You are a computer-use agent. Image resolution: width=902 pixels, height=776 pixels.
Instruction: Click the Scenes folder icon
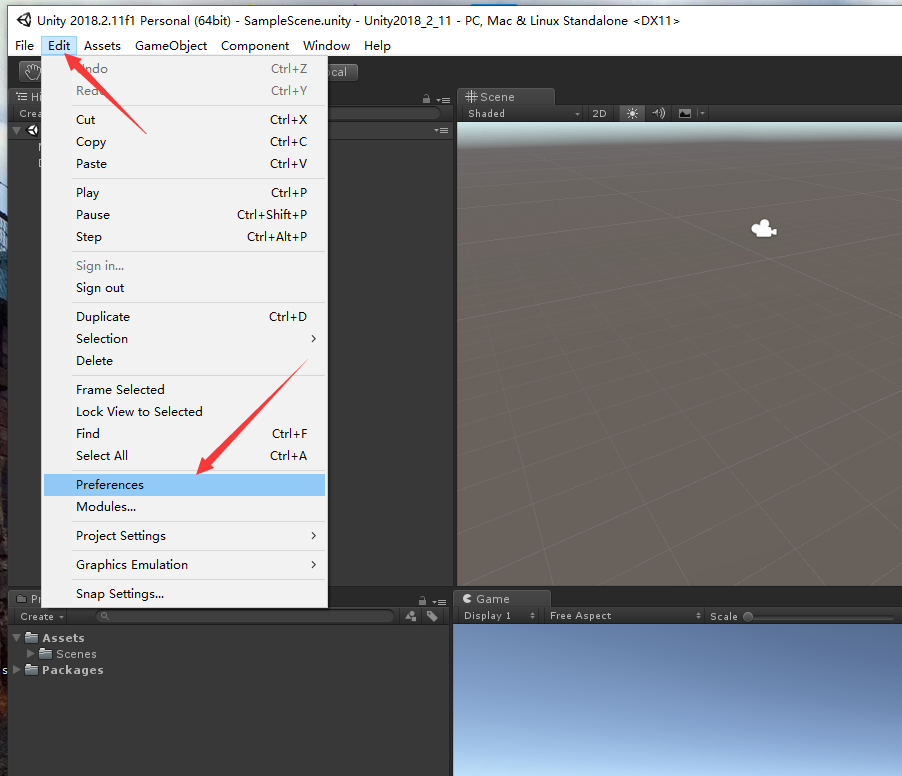point(45,653)
